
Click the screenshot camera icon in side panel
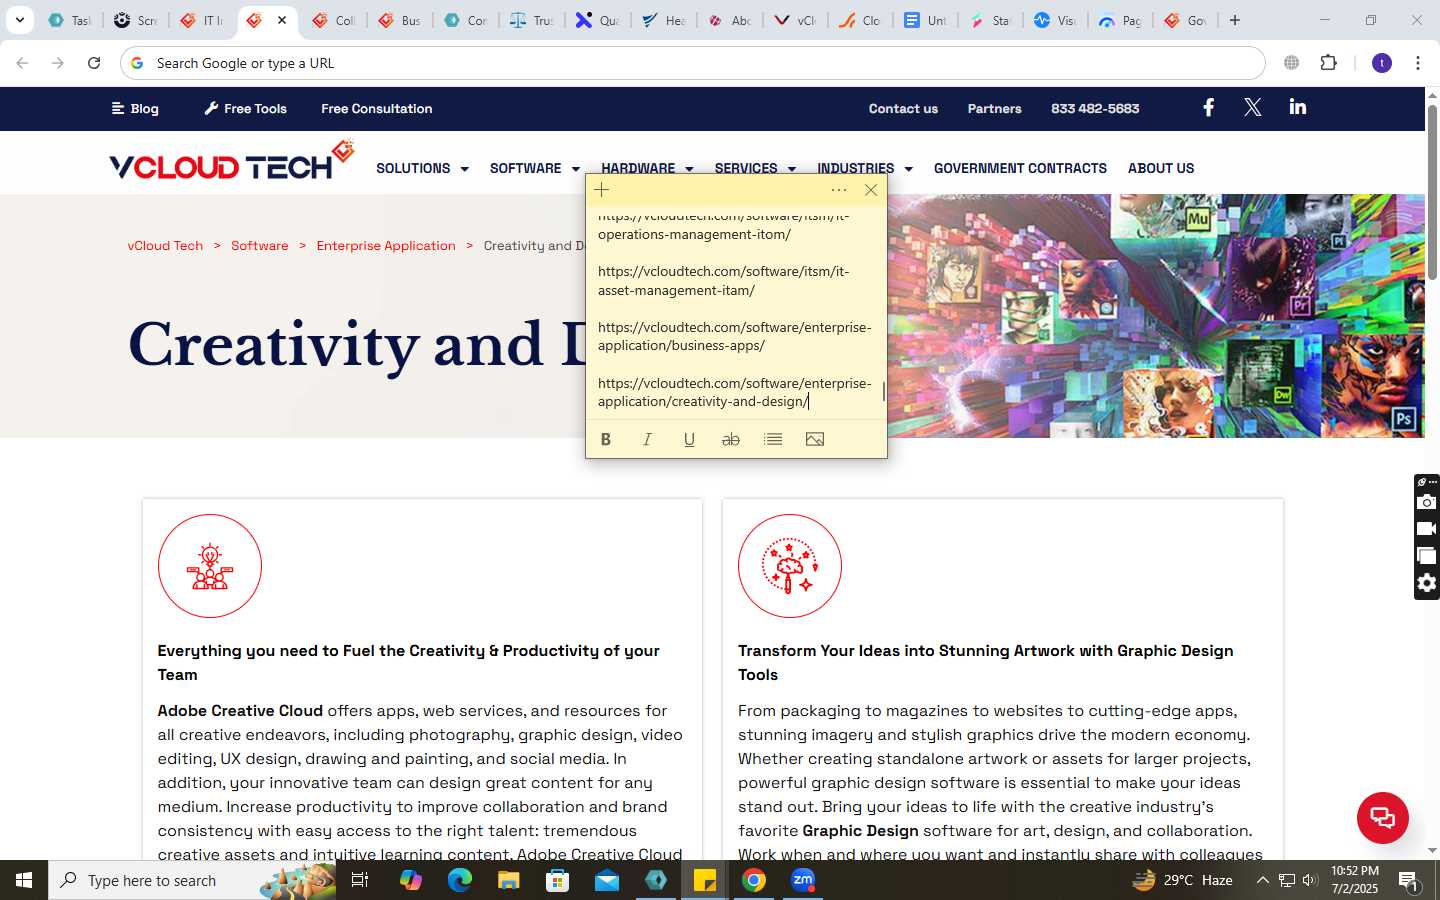tap(1427, 502)
